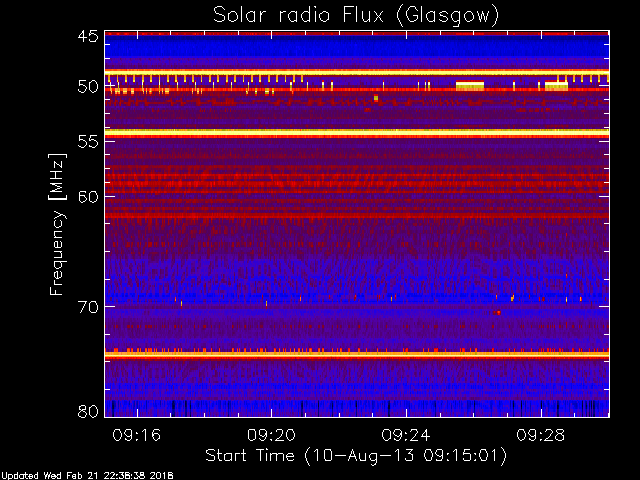Click the x-axis label "Start Time (10-Aug-13 09:15:01)"
Viewport: 640px width, 480px height.
click(x=356, y=456)
